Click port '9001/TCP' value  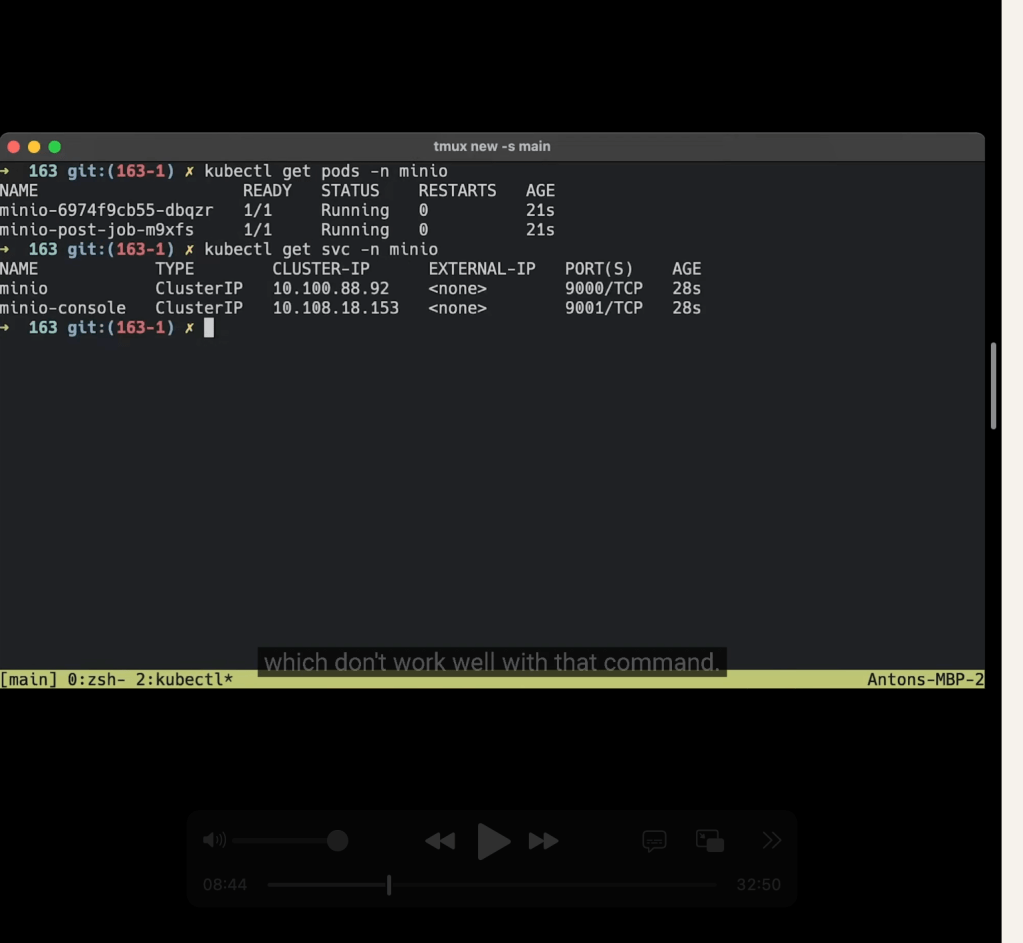pyautogui.click(x=603, y=308)
